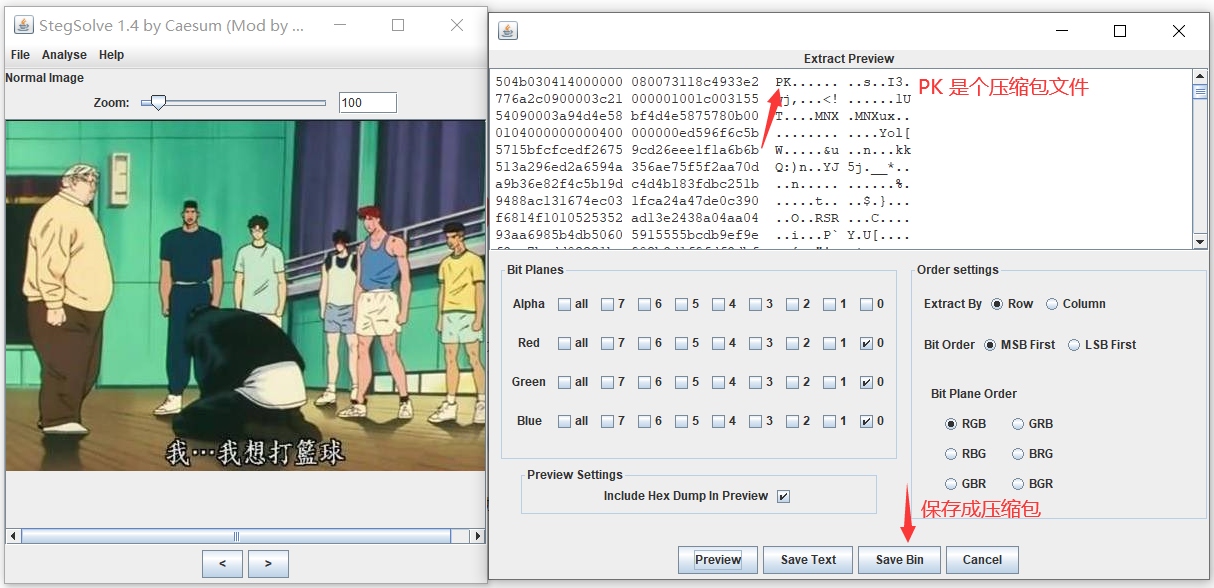Click the preview text vertical scrollbar thumb

1199,91
